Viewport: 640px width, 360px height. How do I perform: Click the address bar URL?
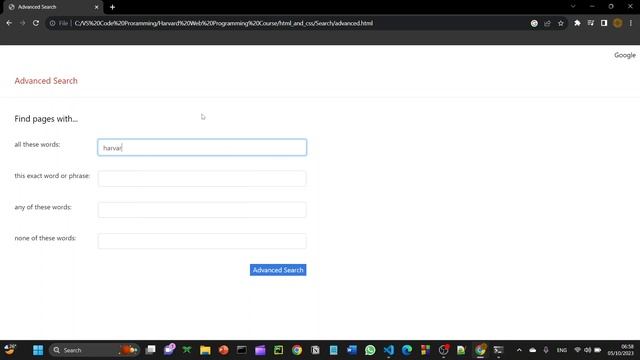pos(224,23)
